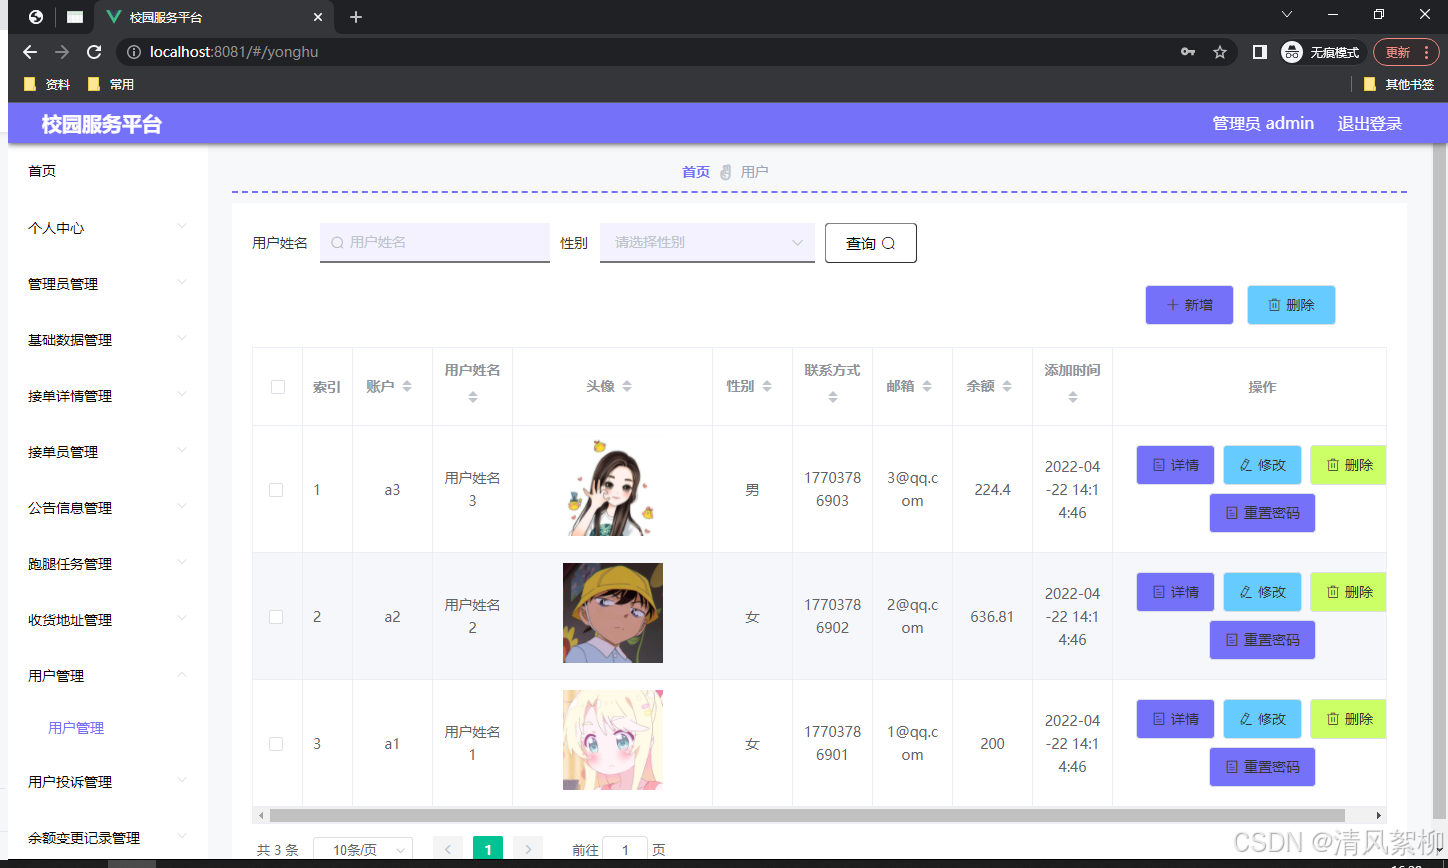
Task: Collapse the 用户管理 sidebar group
Action: (107, 676)
